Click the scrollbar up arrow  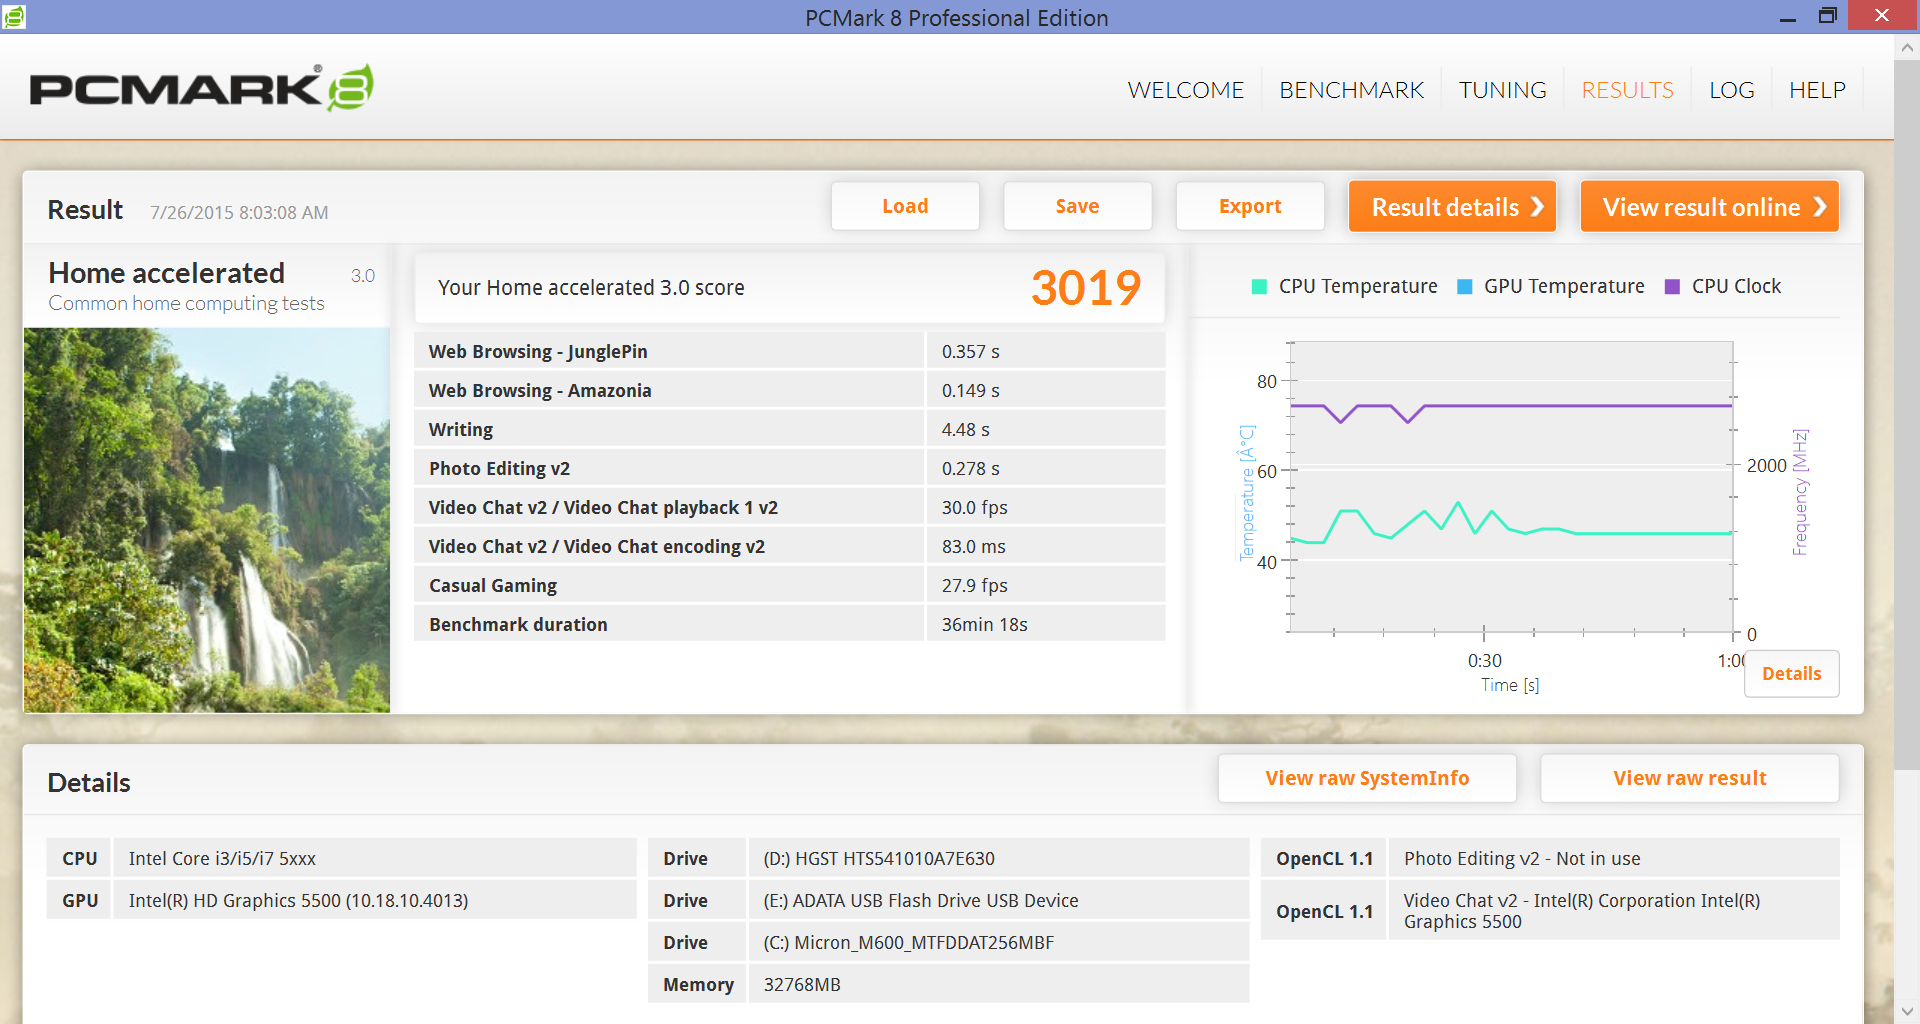click(1907, 47)
